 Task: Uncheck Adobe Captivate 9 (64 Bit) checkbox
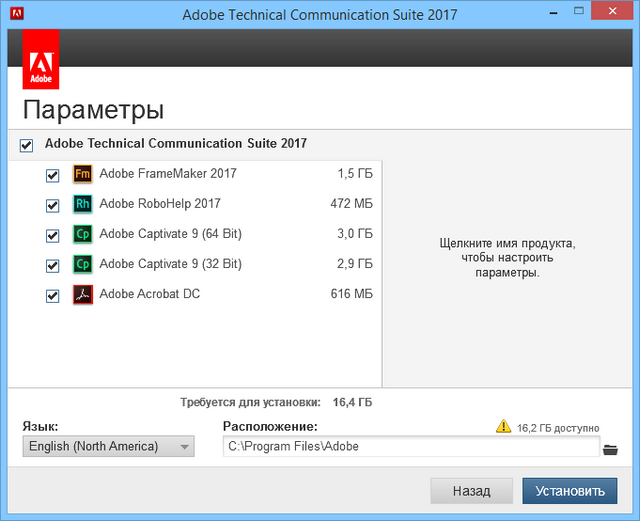pyautogui.click(x=53, y=236)
